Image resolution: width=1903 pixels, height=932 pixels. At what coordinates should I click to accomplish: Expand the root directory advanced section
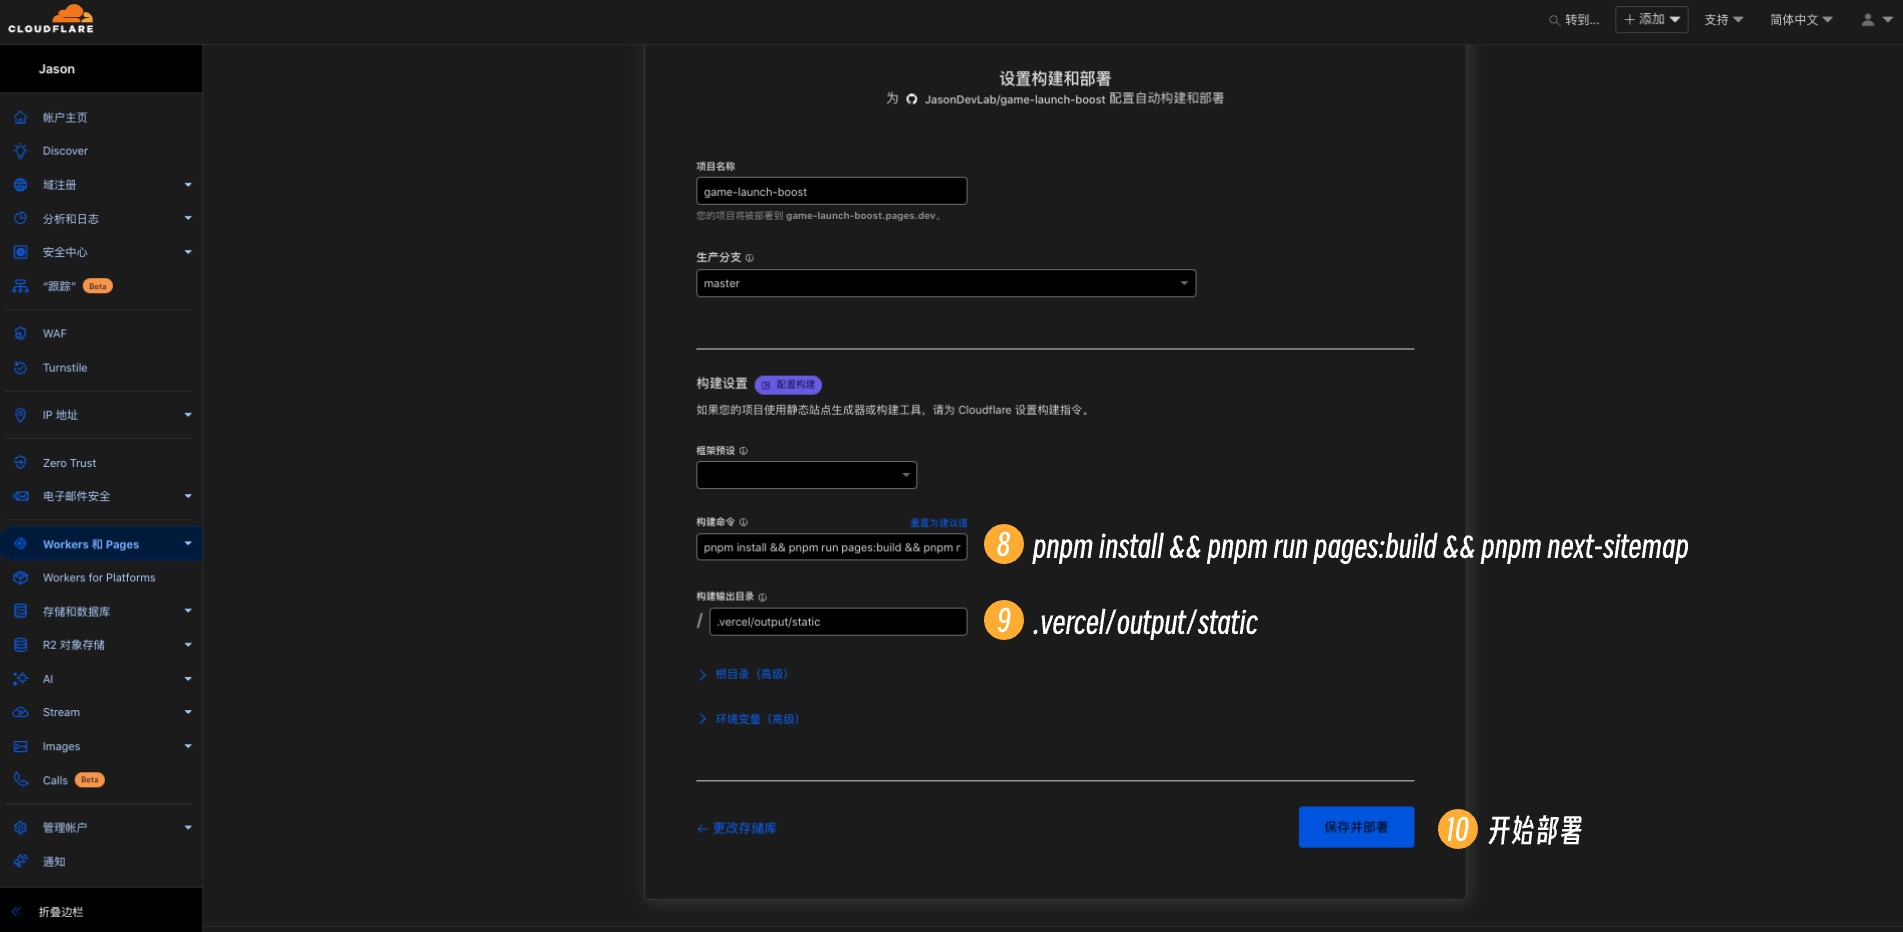click(x=742, y=674)
